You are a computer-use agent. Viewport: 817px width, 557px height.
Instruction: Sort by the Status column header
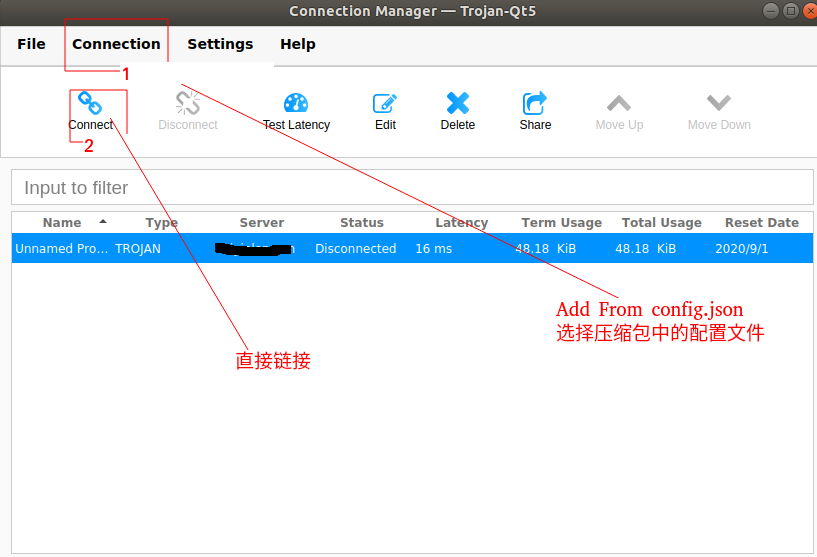(361, 223)
